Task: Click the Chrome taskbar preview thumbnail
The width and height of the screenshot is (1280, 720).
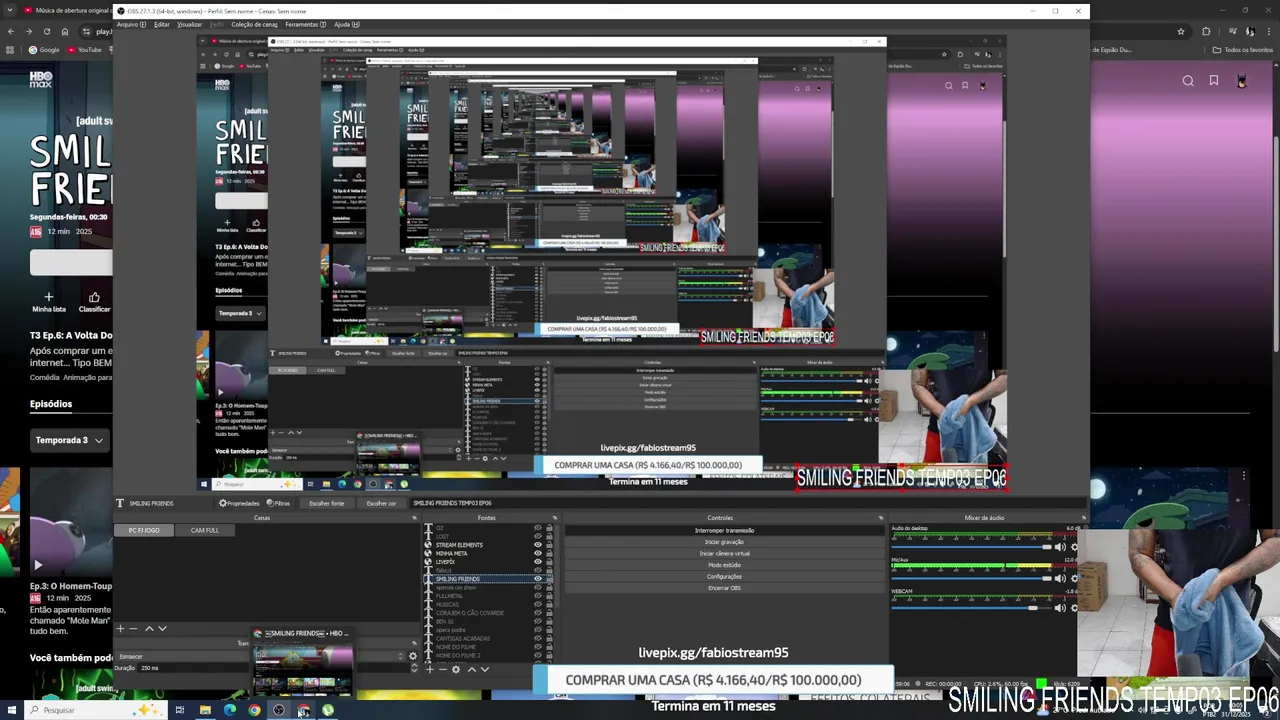Action: 302,663
